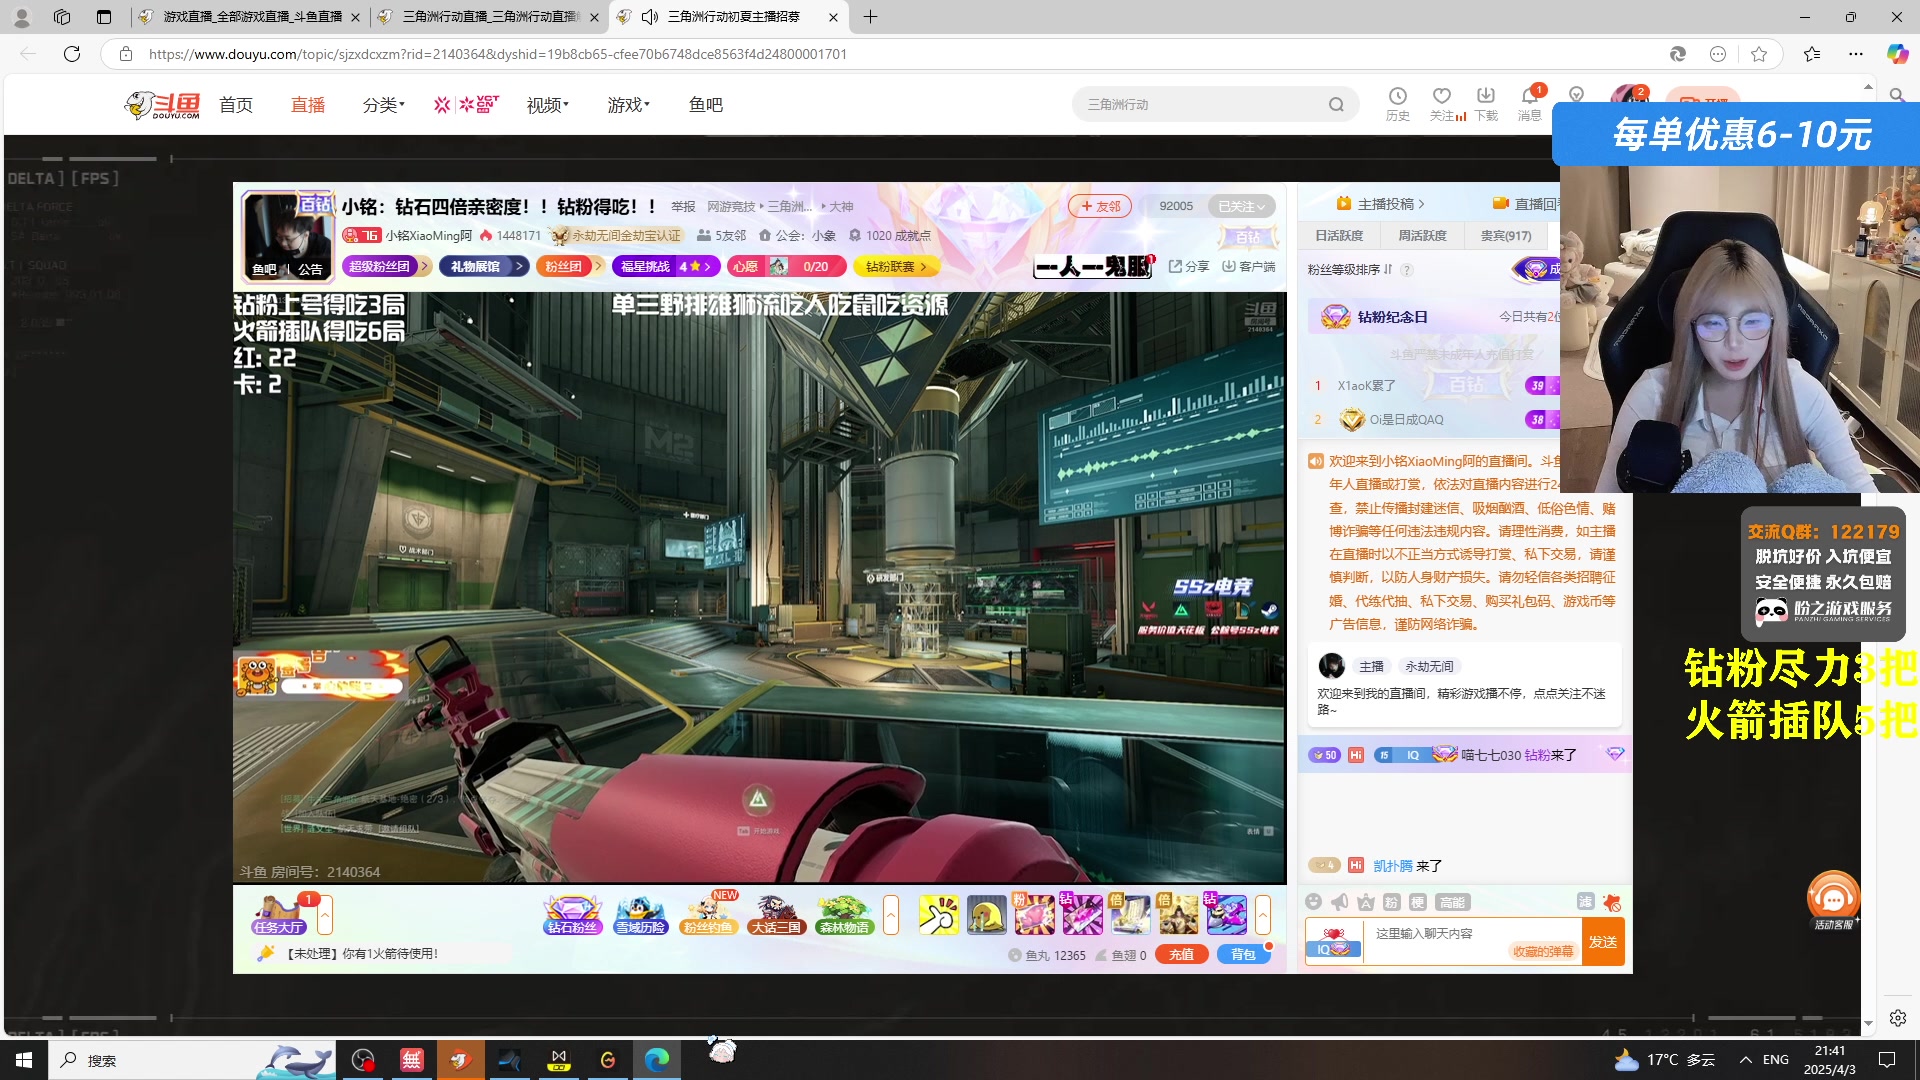Open the 钻石粉丝 icon
1920x1080 pixels.
click(572, 914)
